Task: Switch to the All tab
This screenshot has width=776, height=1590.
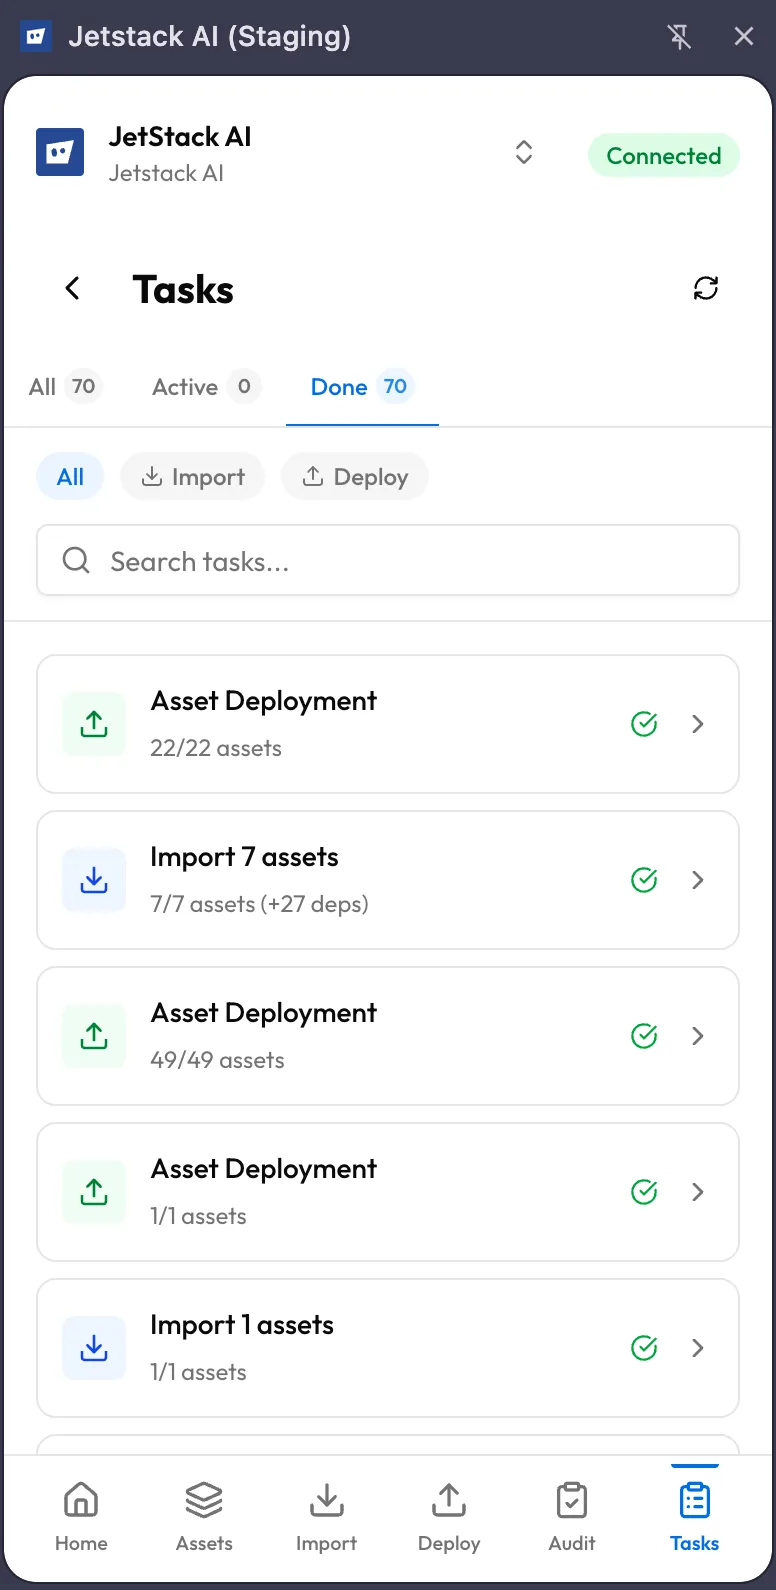Action: coord(65,387)
